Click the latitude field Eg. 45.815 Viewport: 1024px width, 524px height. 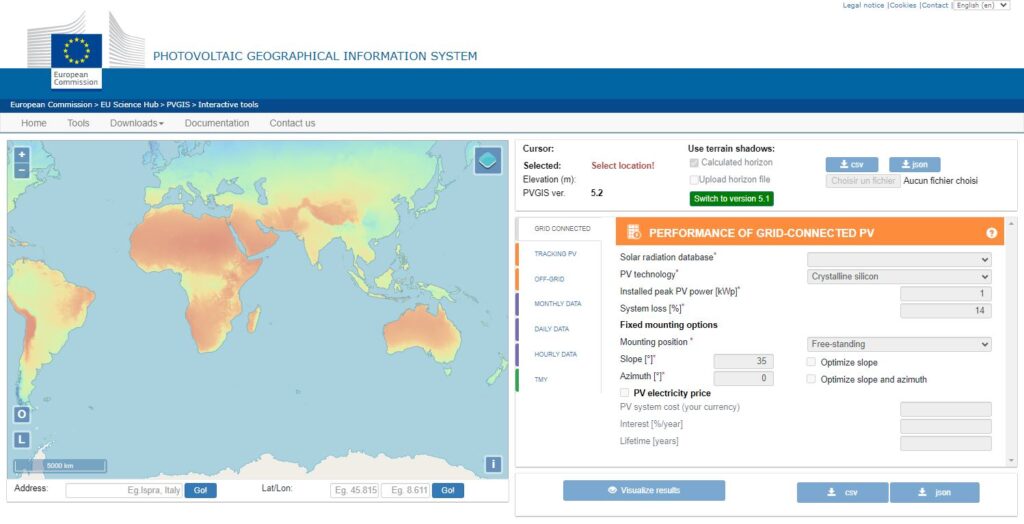[x=355, y=491]
